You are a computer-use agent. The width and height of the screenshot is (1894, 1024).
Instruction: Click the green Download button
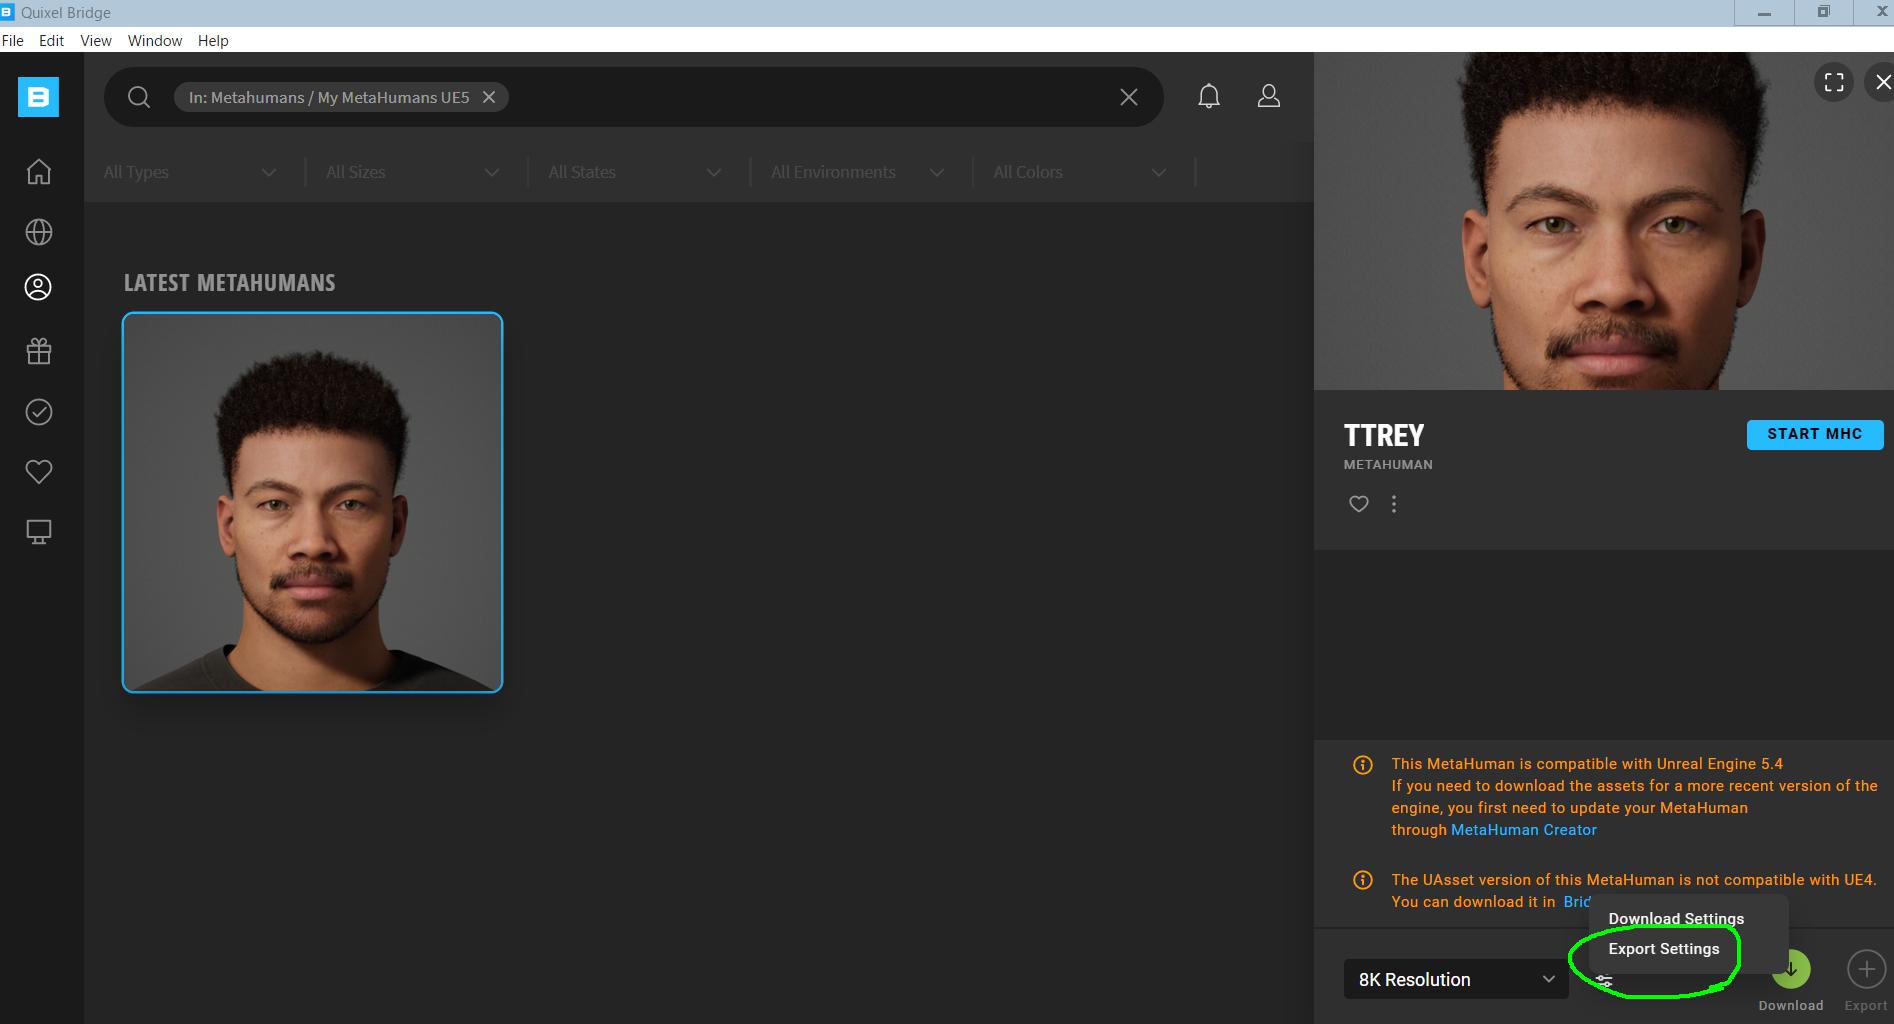coord(1791,969)
